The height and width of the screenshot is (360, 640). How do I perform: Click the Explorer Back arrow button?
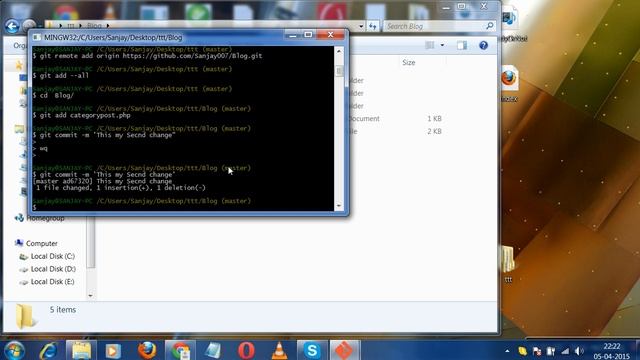coord(12,26)
